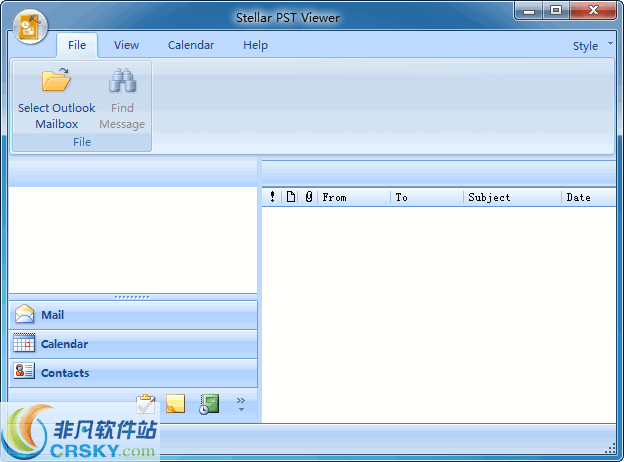Screen dimensions: 624x462
Task: Switch to the Calendar ribbon tab
Action: tap(191, 45)
